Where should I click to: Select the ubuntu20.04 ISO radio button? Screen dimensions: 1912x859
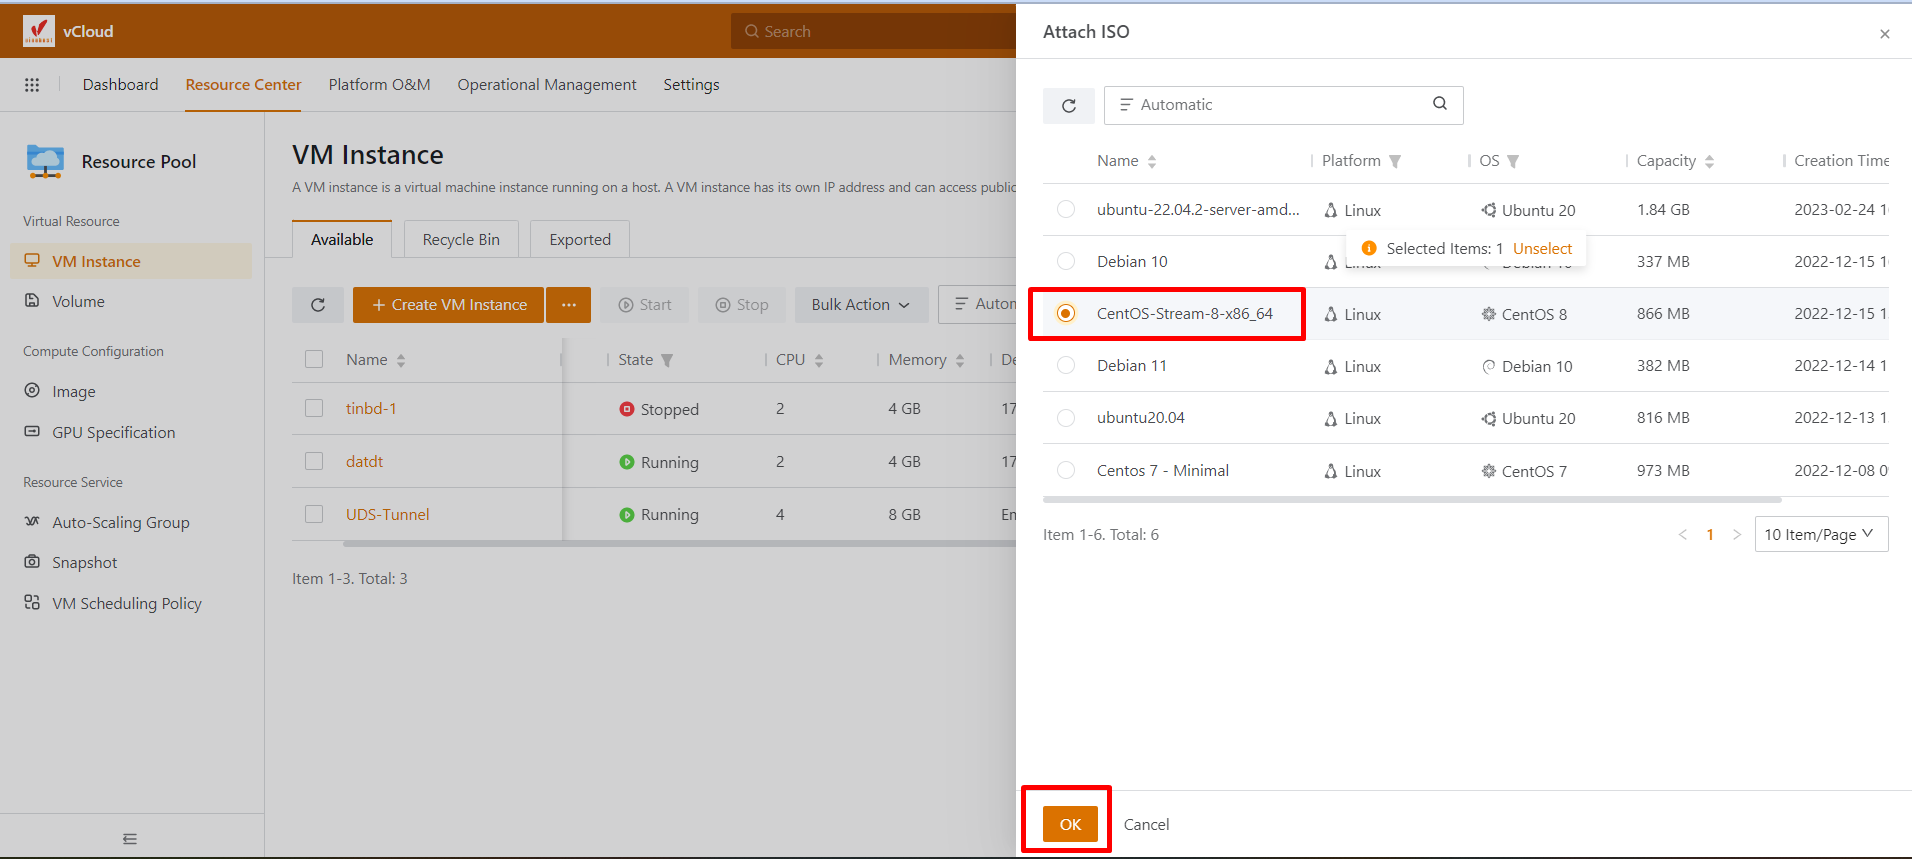tap(1066, 418)
